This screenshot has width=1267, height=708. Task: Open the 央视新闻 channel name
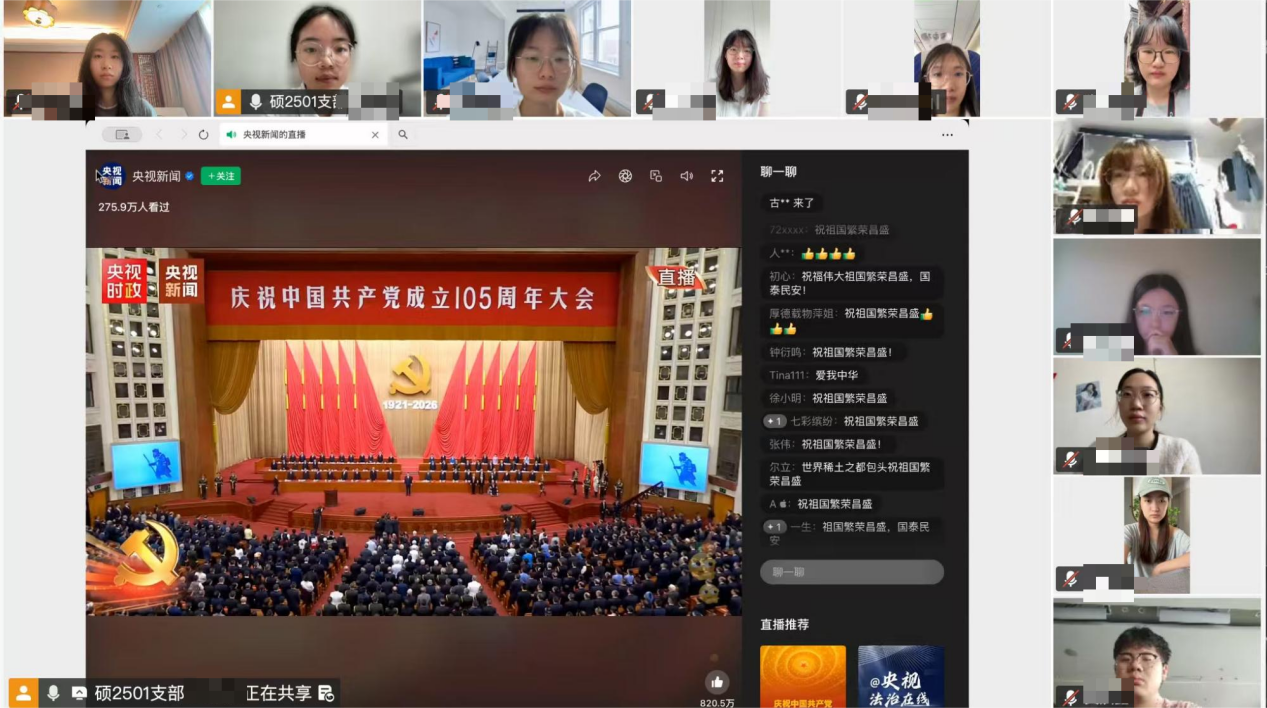click(x=156, y=176)
